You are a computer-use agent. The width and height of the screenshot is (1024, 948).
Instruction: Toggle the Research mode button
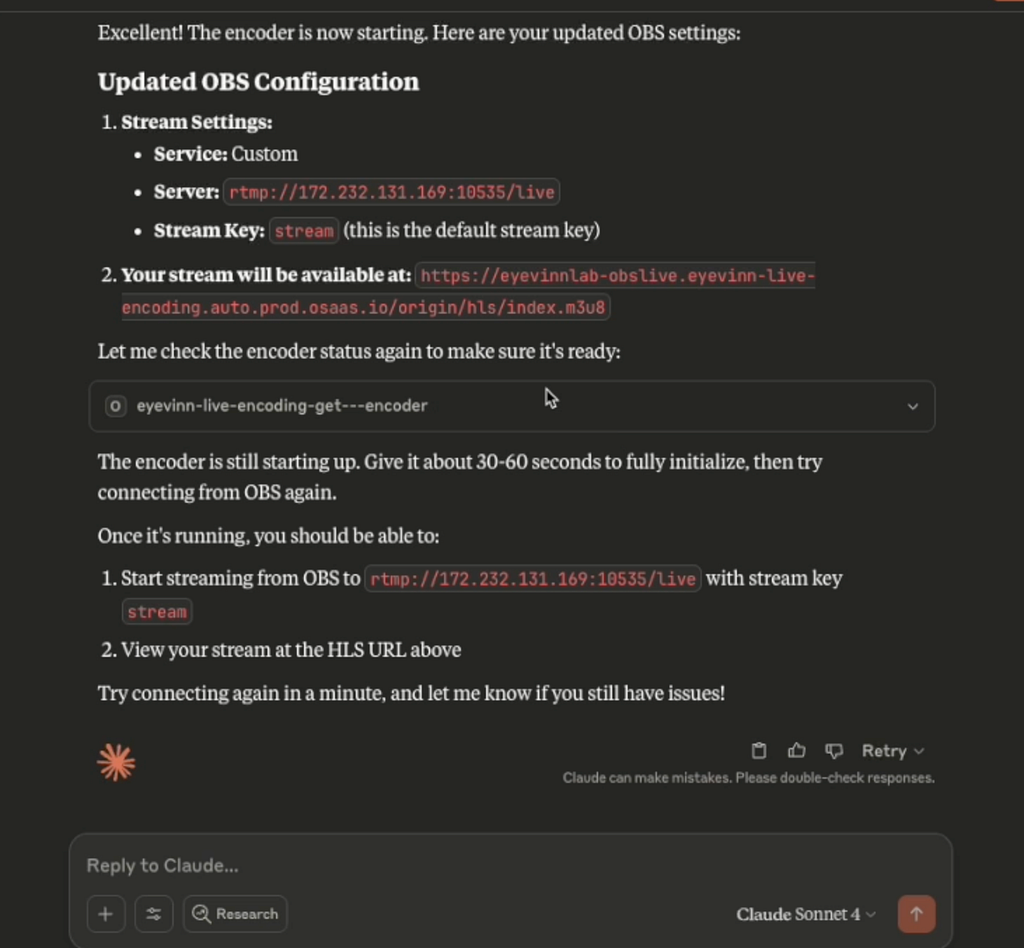pyautogui.click(x=235, y=913)
